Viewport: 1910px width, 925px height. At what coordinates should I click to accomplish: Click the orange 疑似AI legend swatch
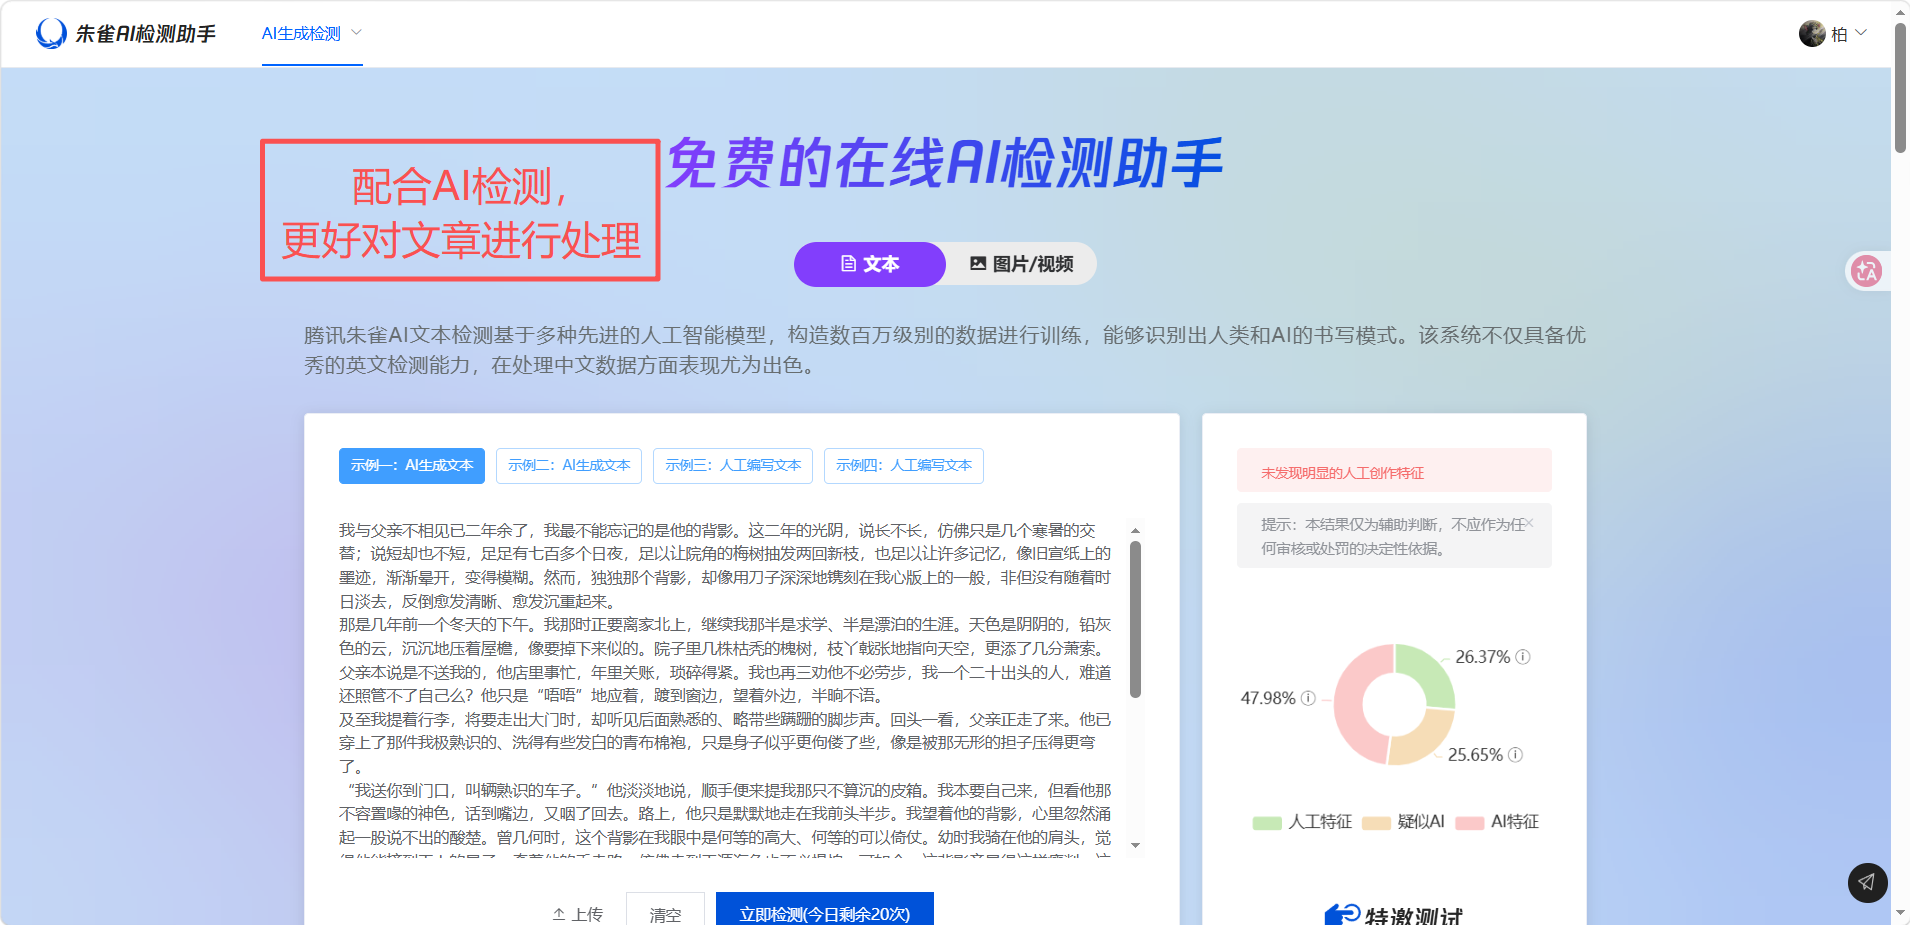1377,823
